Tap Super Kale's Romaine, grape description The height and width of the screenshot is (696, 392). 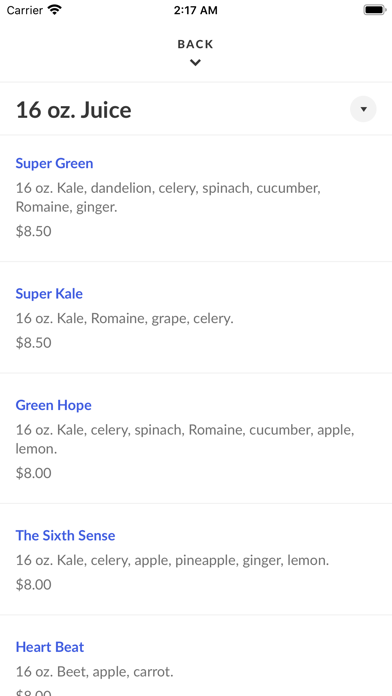click(124, 319)
